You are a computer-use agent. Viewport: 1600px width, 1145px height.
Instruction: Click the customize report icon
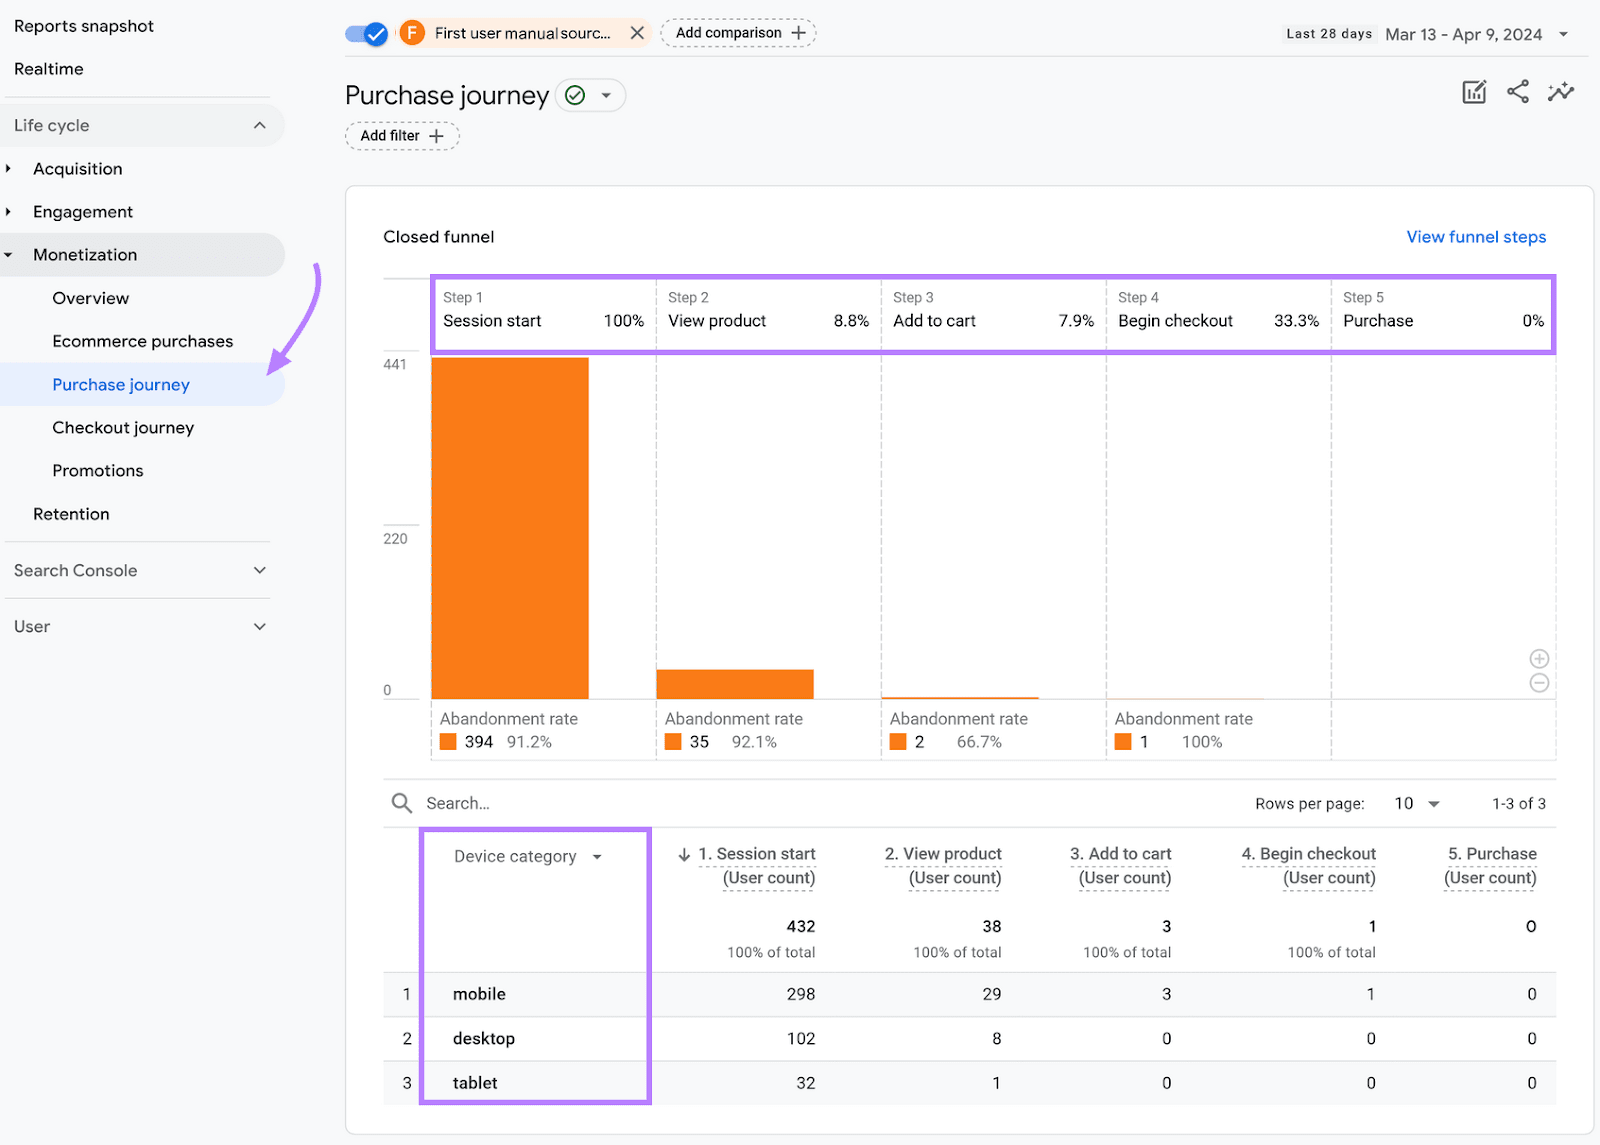[x=1474, y=93]
